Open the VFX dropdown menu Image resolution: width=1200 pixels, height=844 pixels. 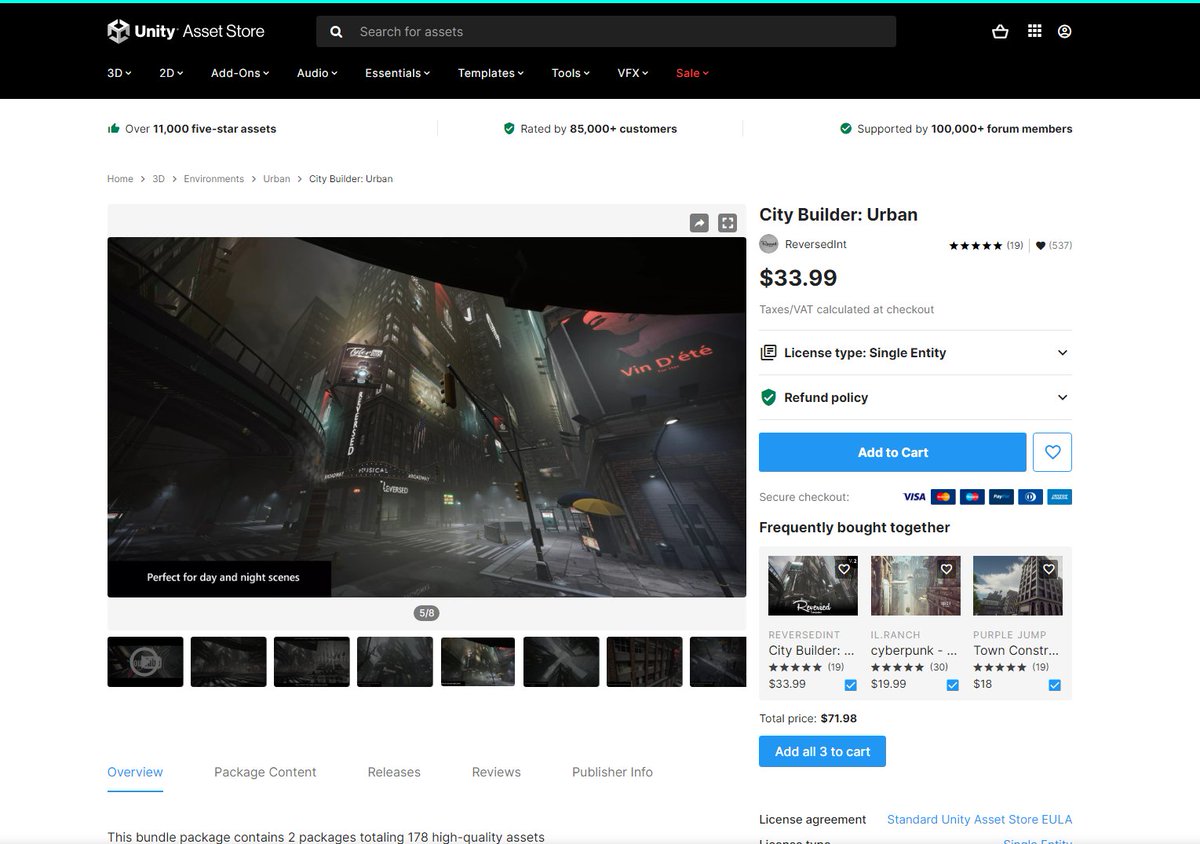coord(632,73)
